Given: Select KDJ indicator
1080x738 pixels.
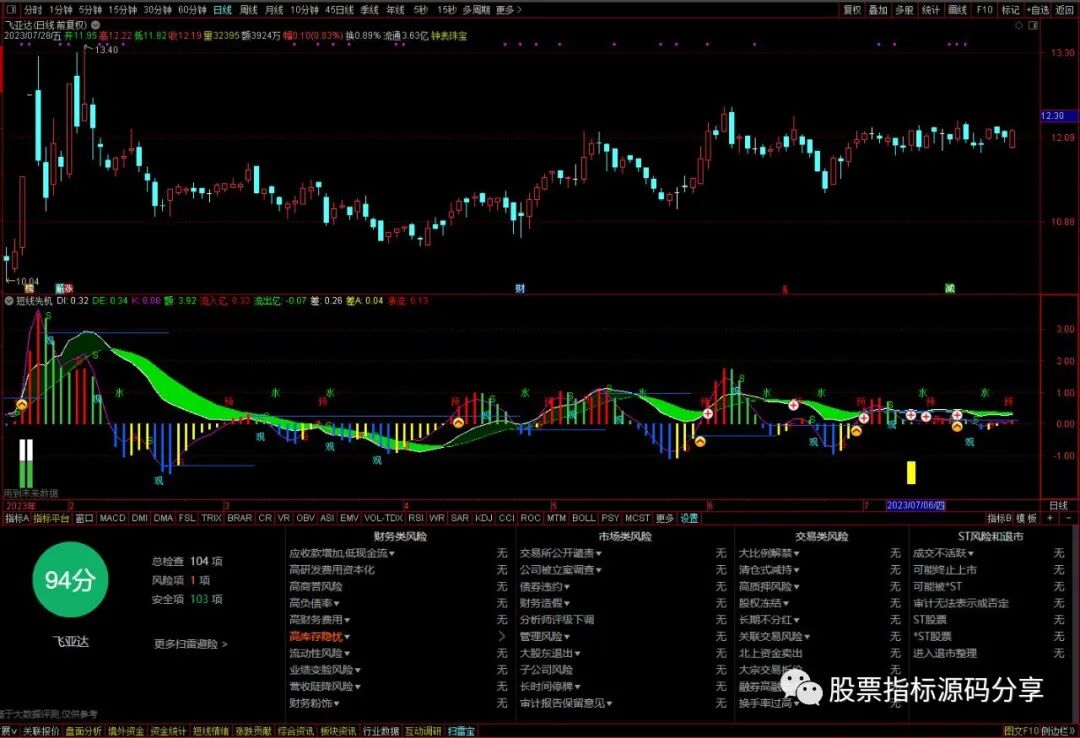Looking at the screenshot, I should 484,517.
